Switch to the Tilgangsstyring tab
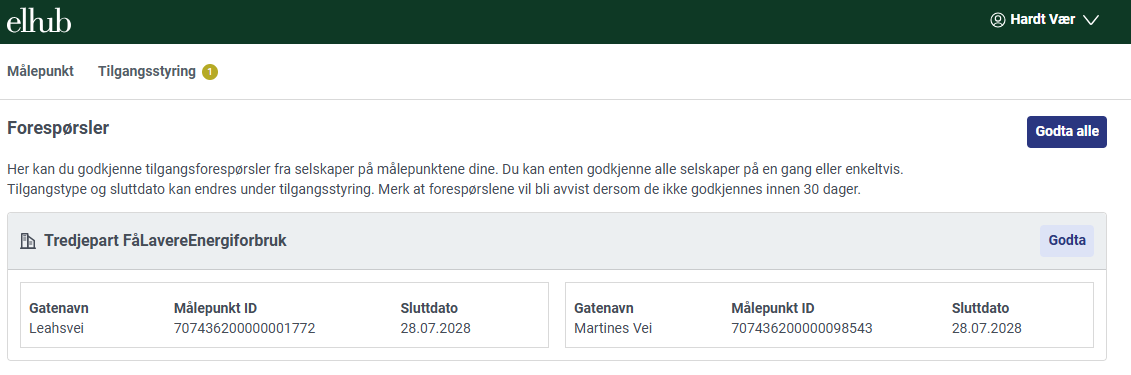The image size is (1131, 375). pyautogui.click(x=147, y=71)
